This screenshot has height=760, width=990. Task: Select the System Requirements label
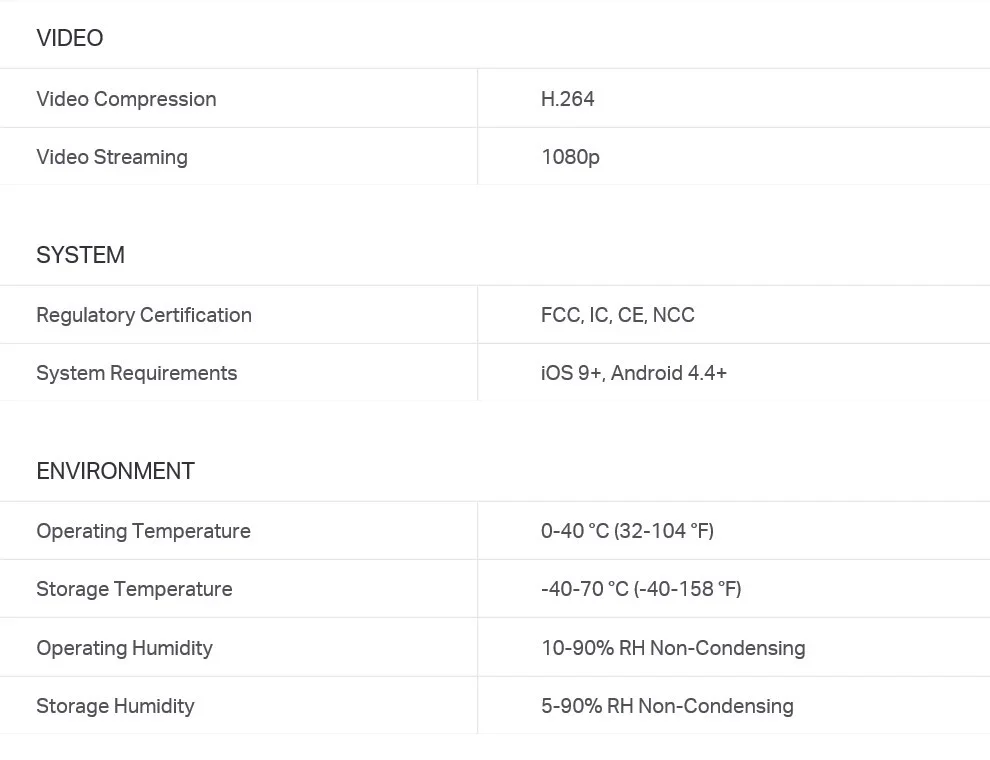(x=136, y=373)
